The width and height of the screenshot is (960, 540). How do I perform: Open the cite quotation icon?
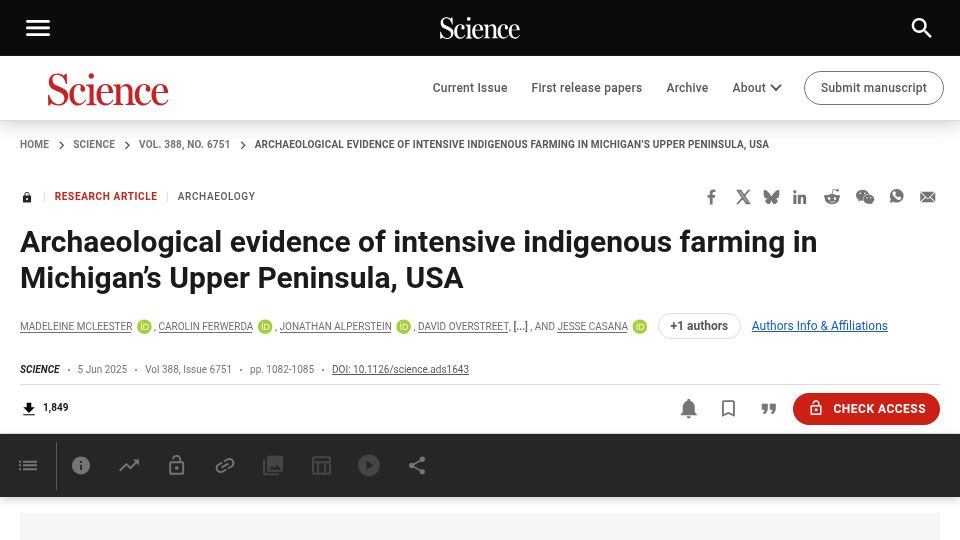click(x=768, y=408)
